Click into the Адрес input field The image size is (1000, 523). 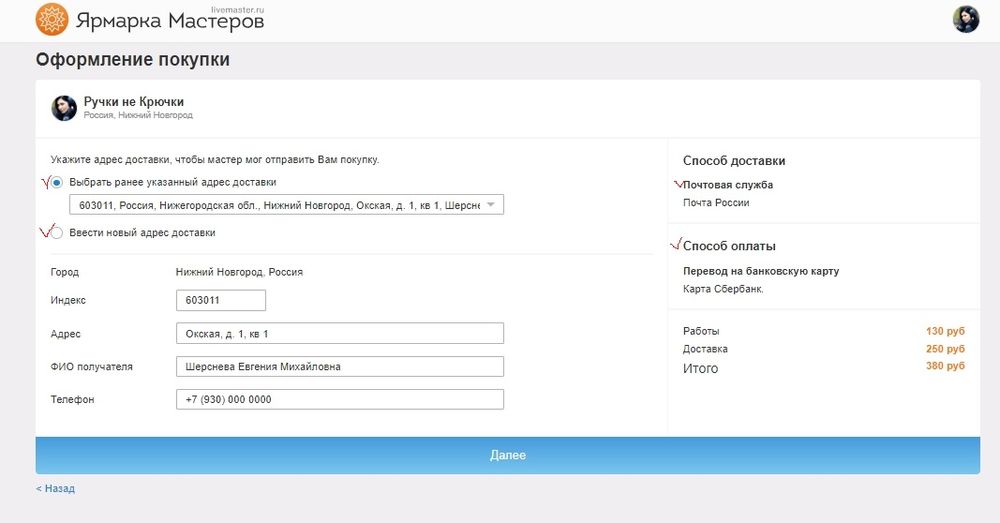[339, 334]
